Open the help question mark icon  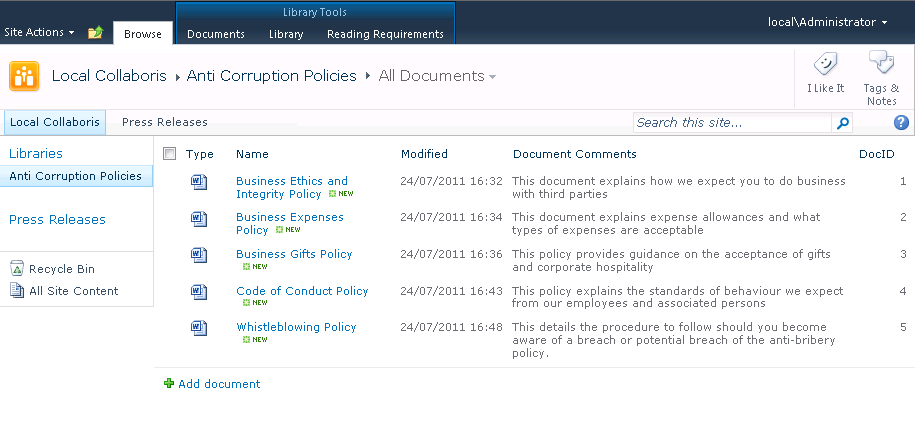[x=900, y=123]
